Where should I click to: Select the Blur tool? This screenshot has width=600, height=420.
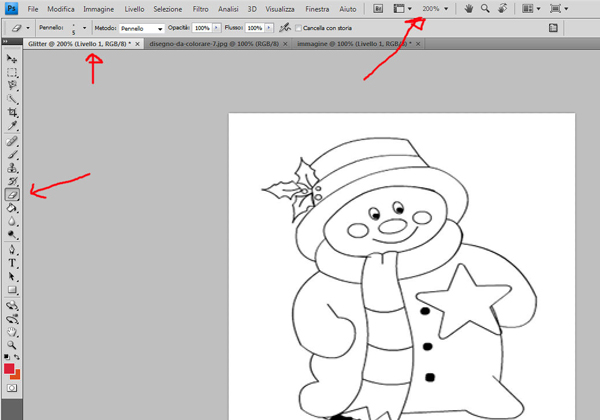click(x=12, y=221)
